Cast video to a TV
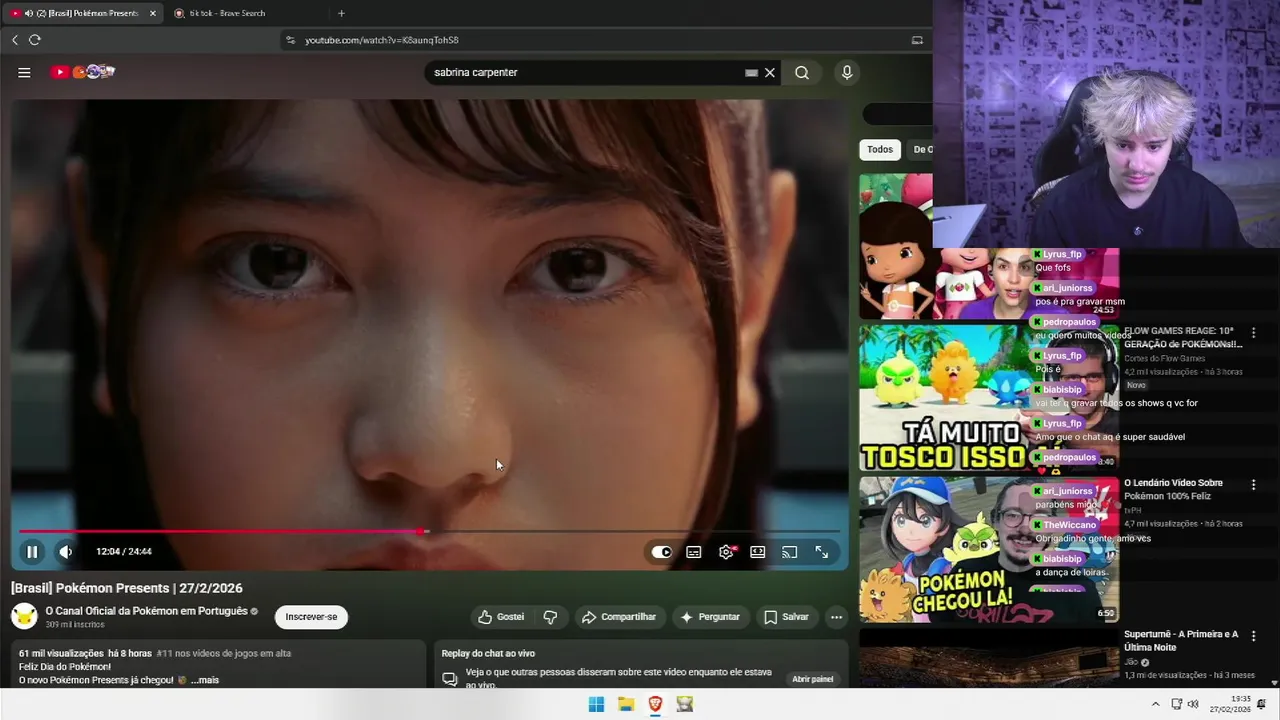Viewport: 1280px width, 720px height. 789,552
